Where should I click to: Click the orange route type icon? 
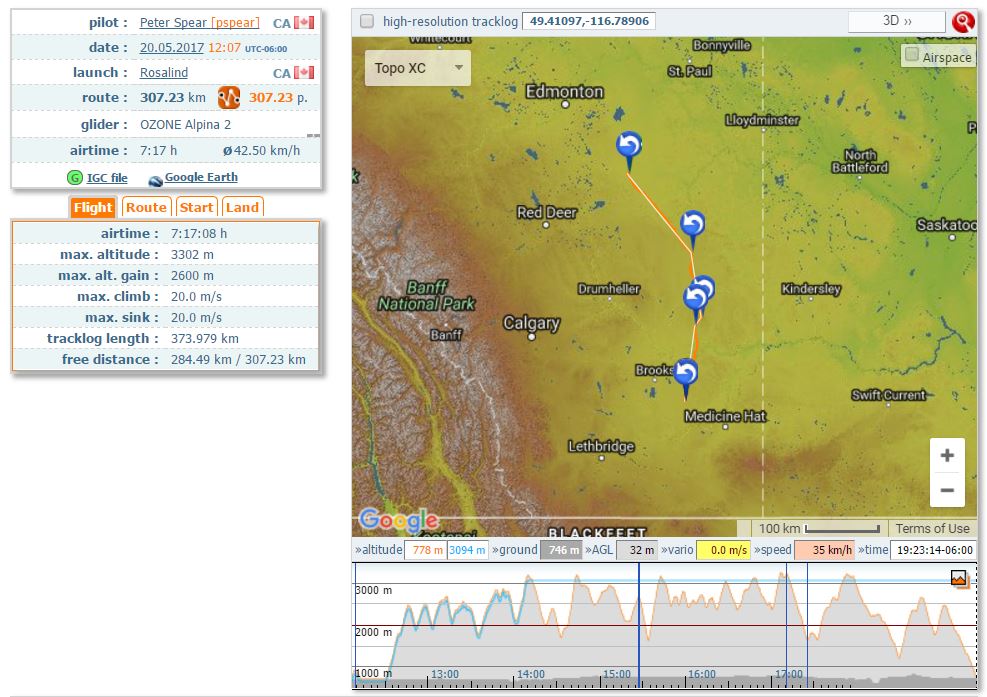point(229,98)
